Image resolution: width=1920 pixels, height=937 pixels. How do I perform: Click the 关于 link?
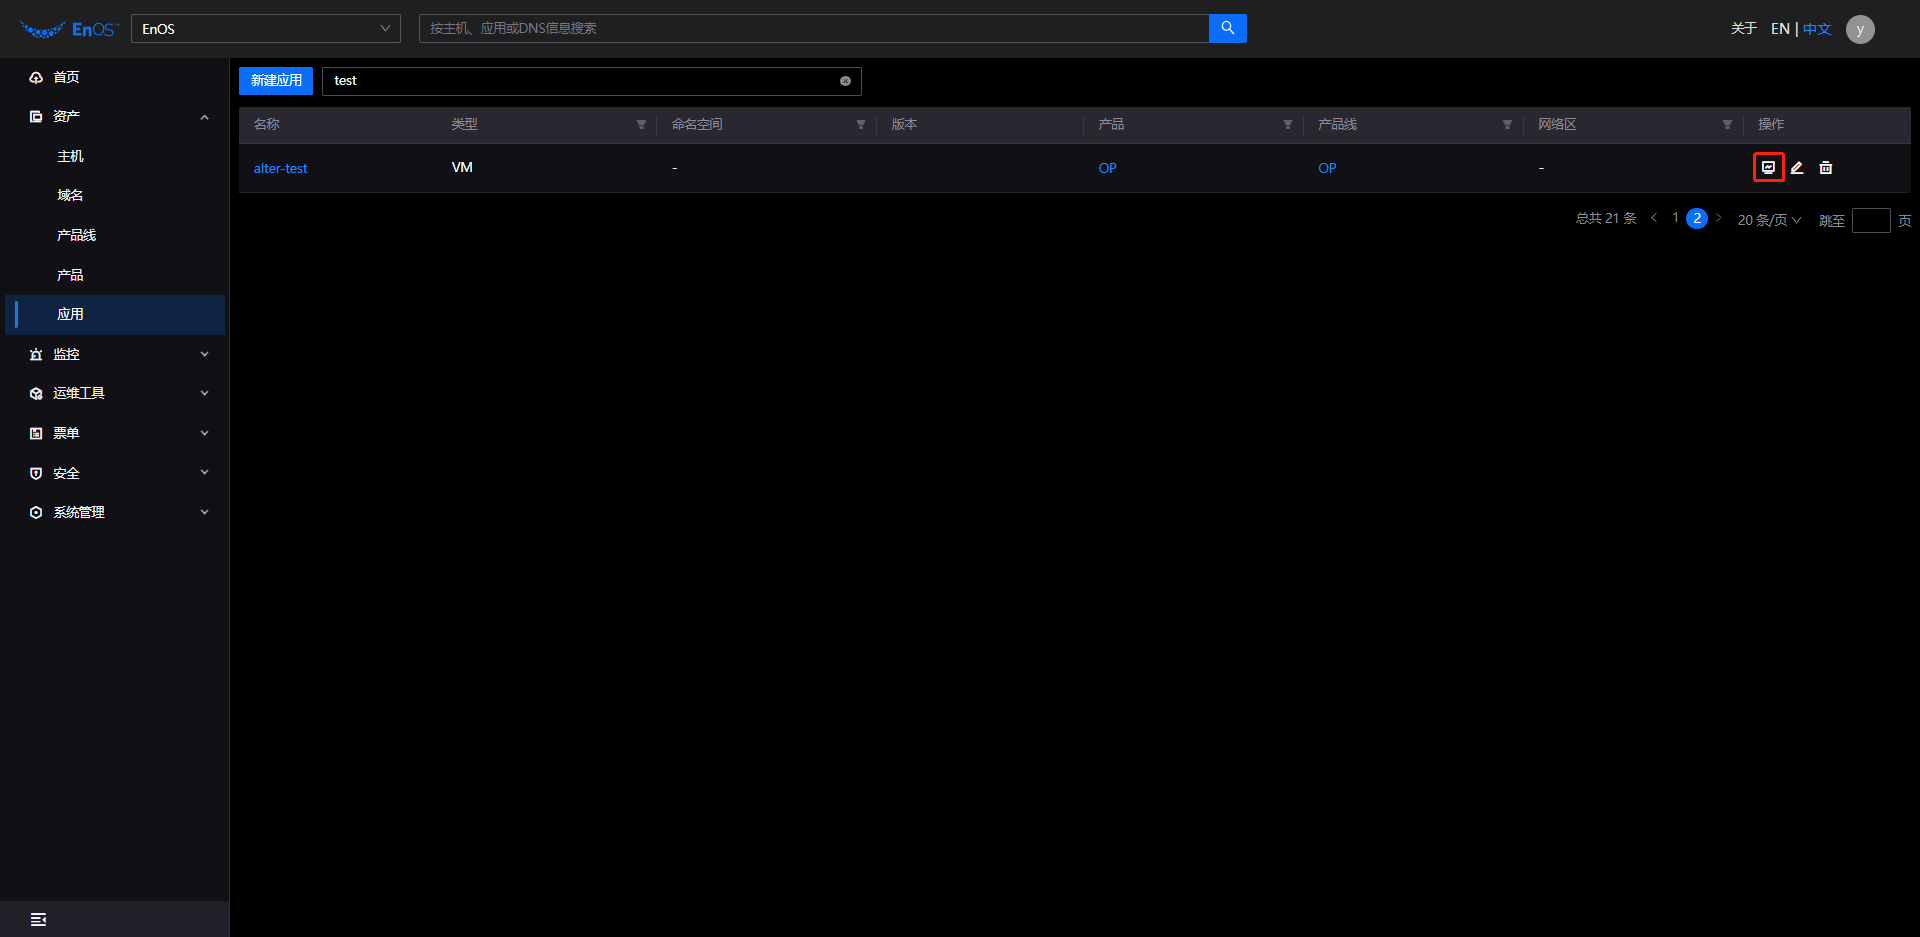(1744, 29)
